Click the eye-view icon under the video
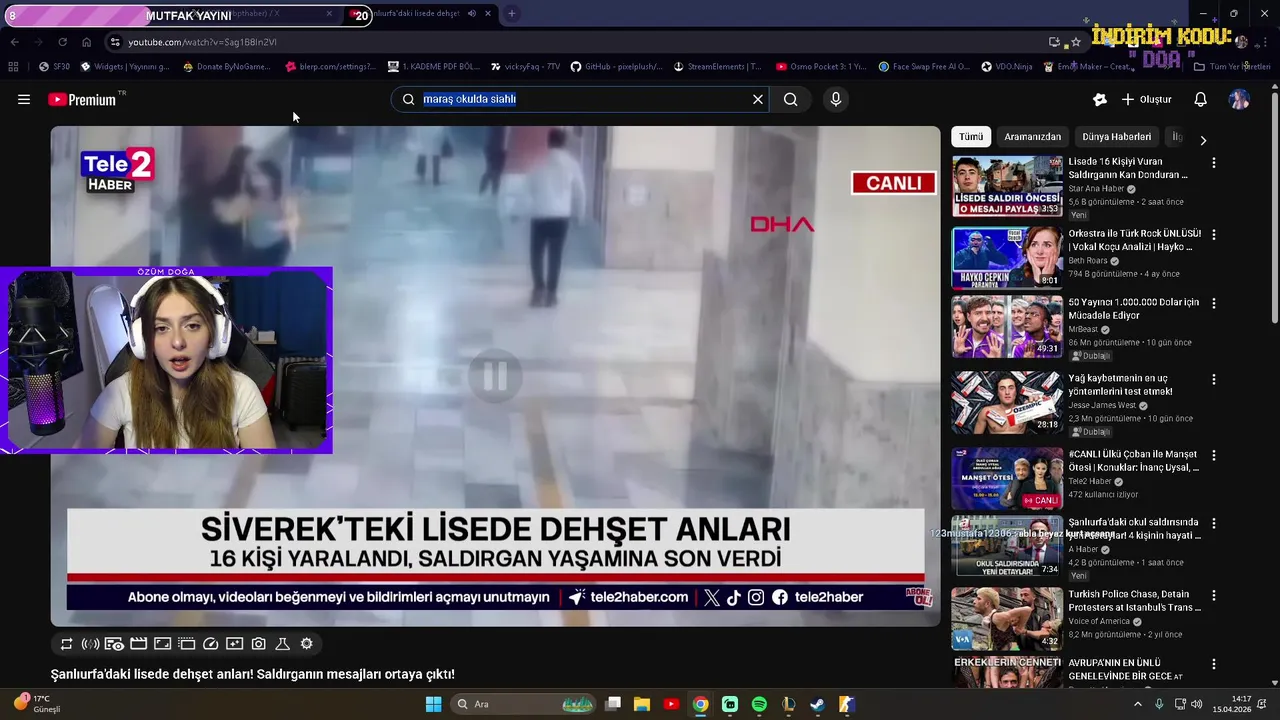 (114, 644)
